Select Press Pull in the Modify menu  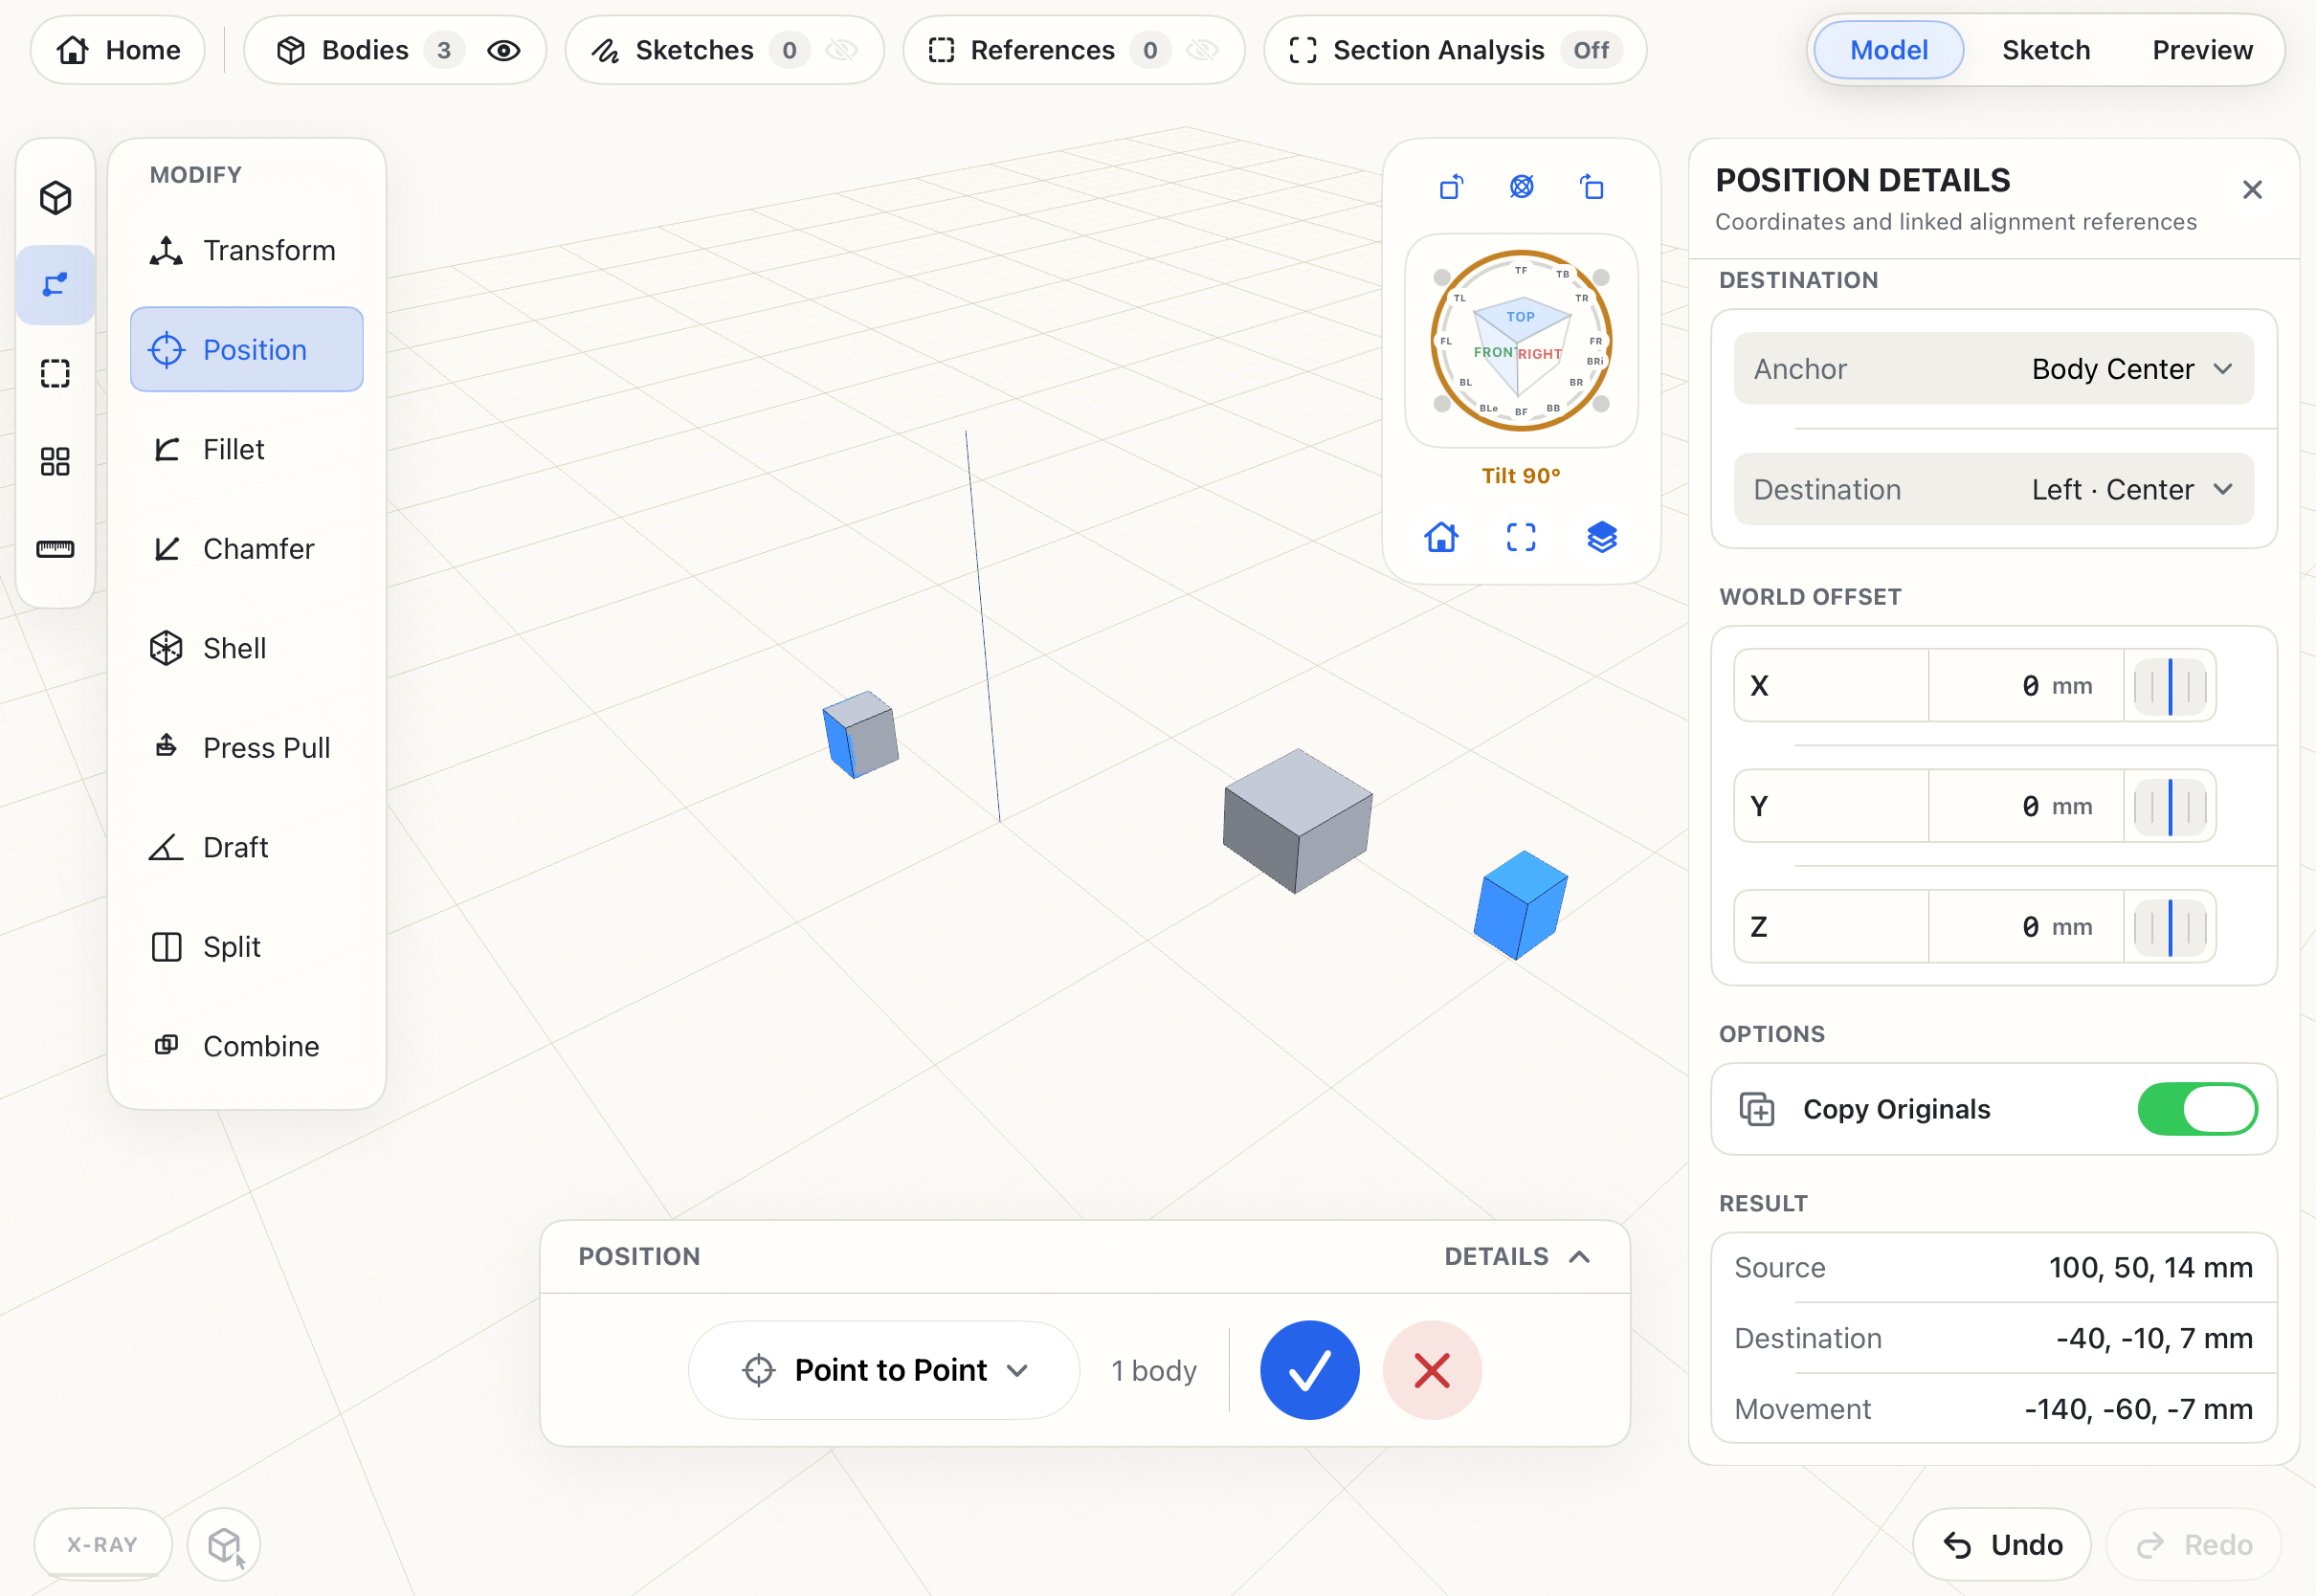(x=246, y=748)
